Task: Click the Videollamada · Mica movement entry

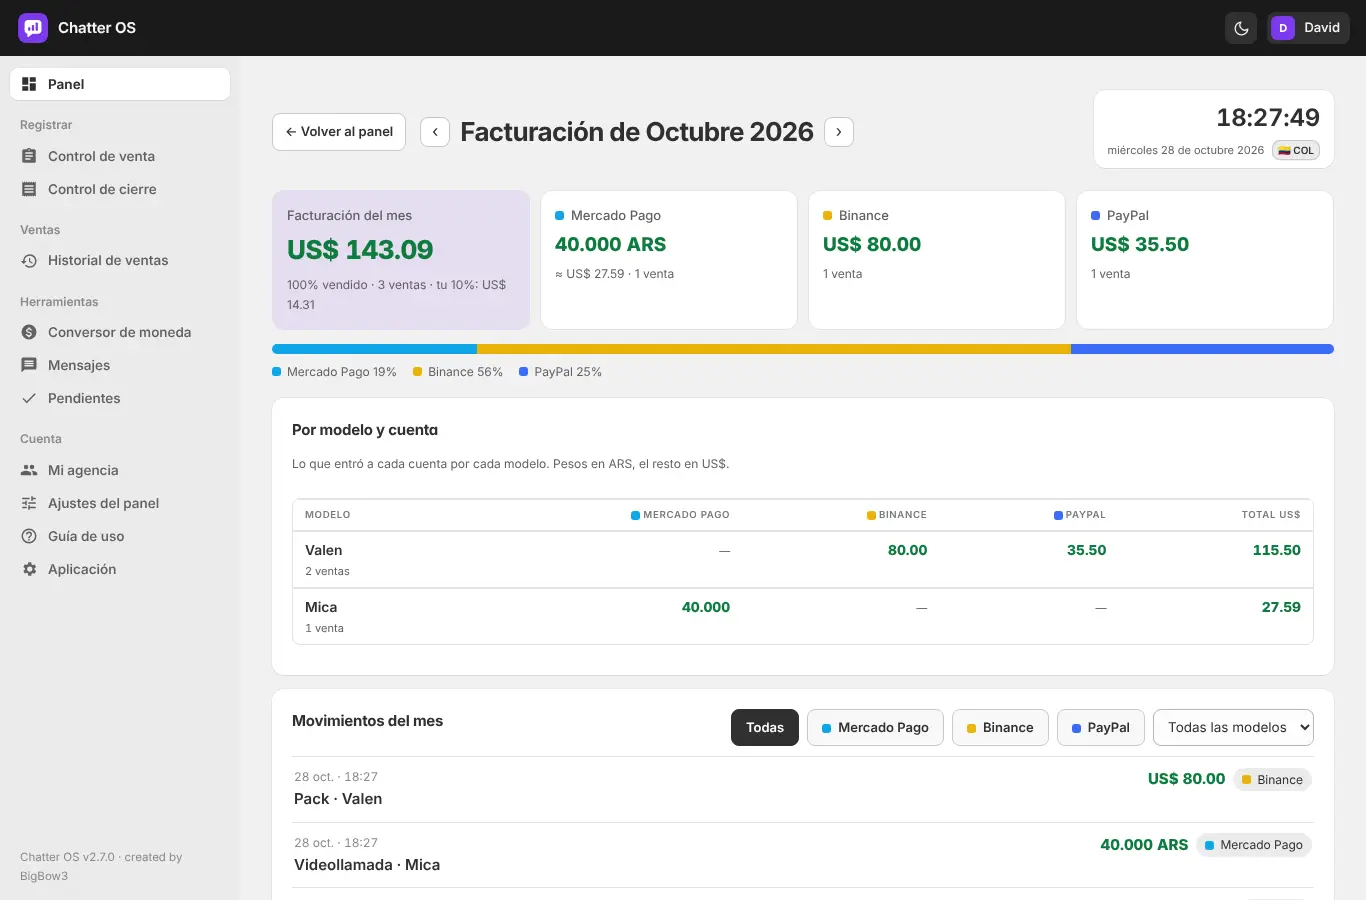Action: coord(803,855)
